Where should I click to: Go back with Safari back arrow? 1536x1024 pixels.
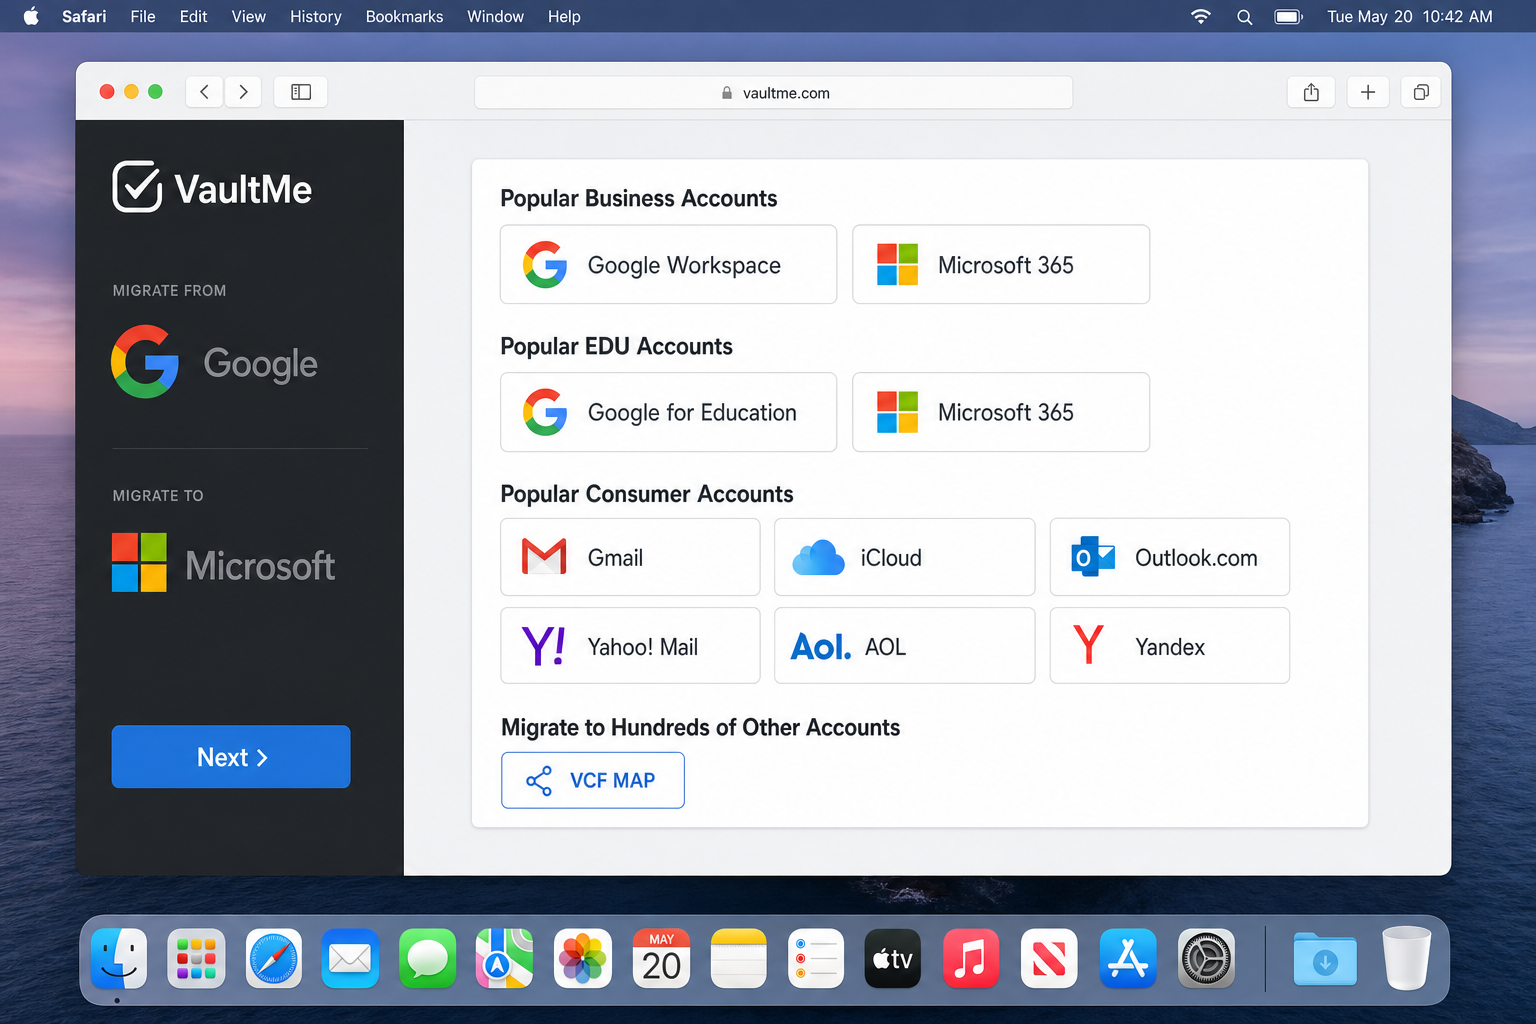pos(204,92)
